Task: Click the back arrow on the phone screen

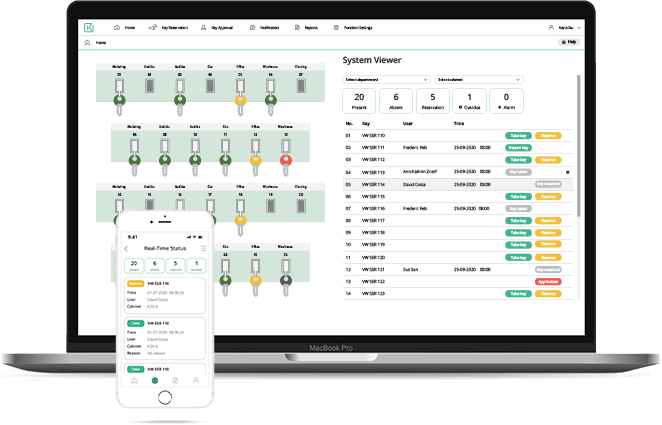Action: tap(127, 247)
